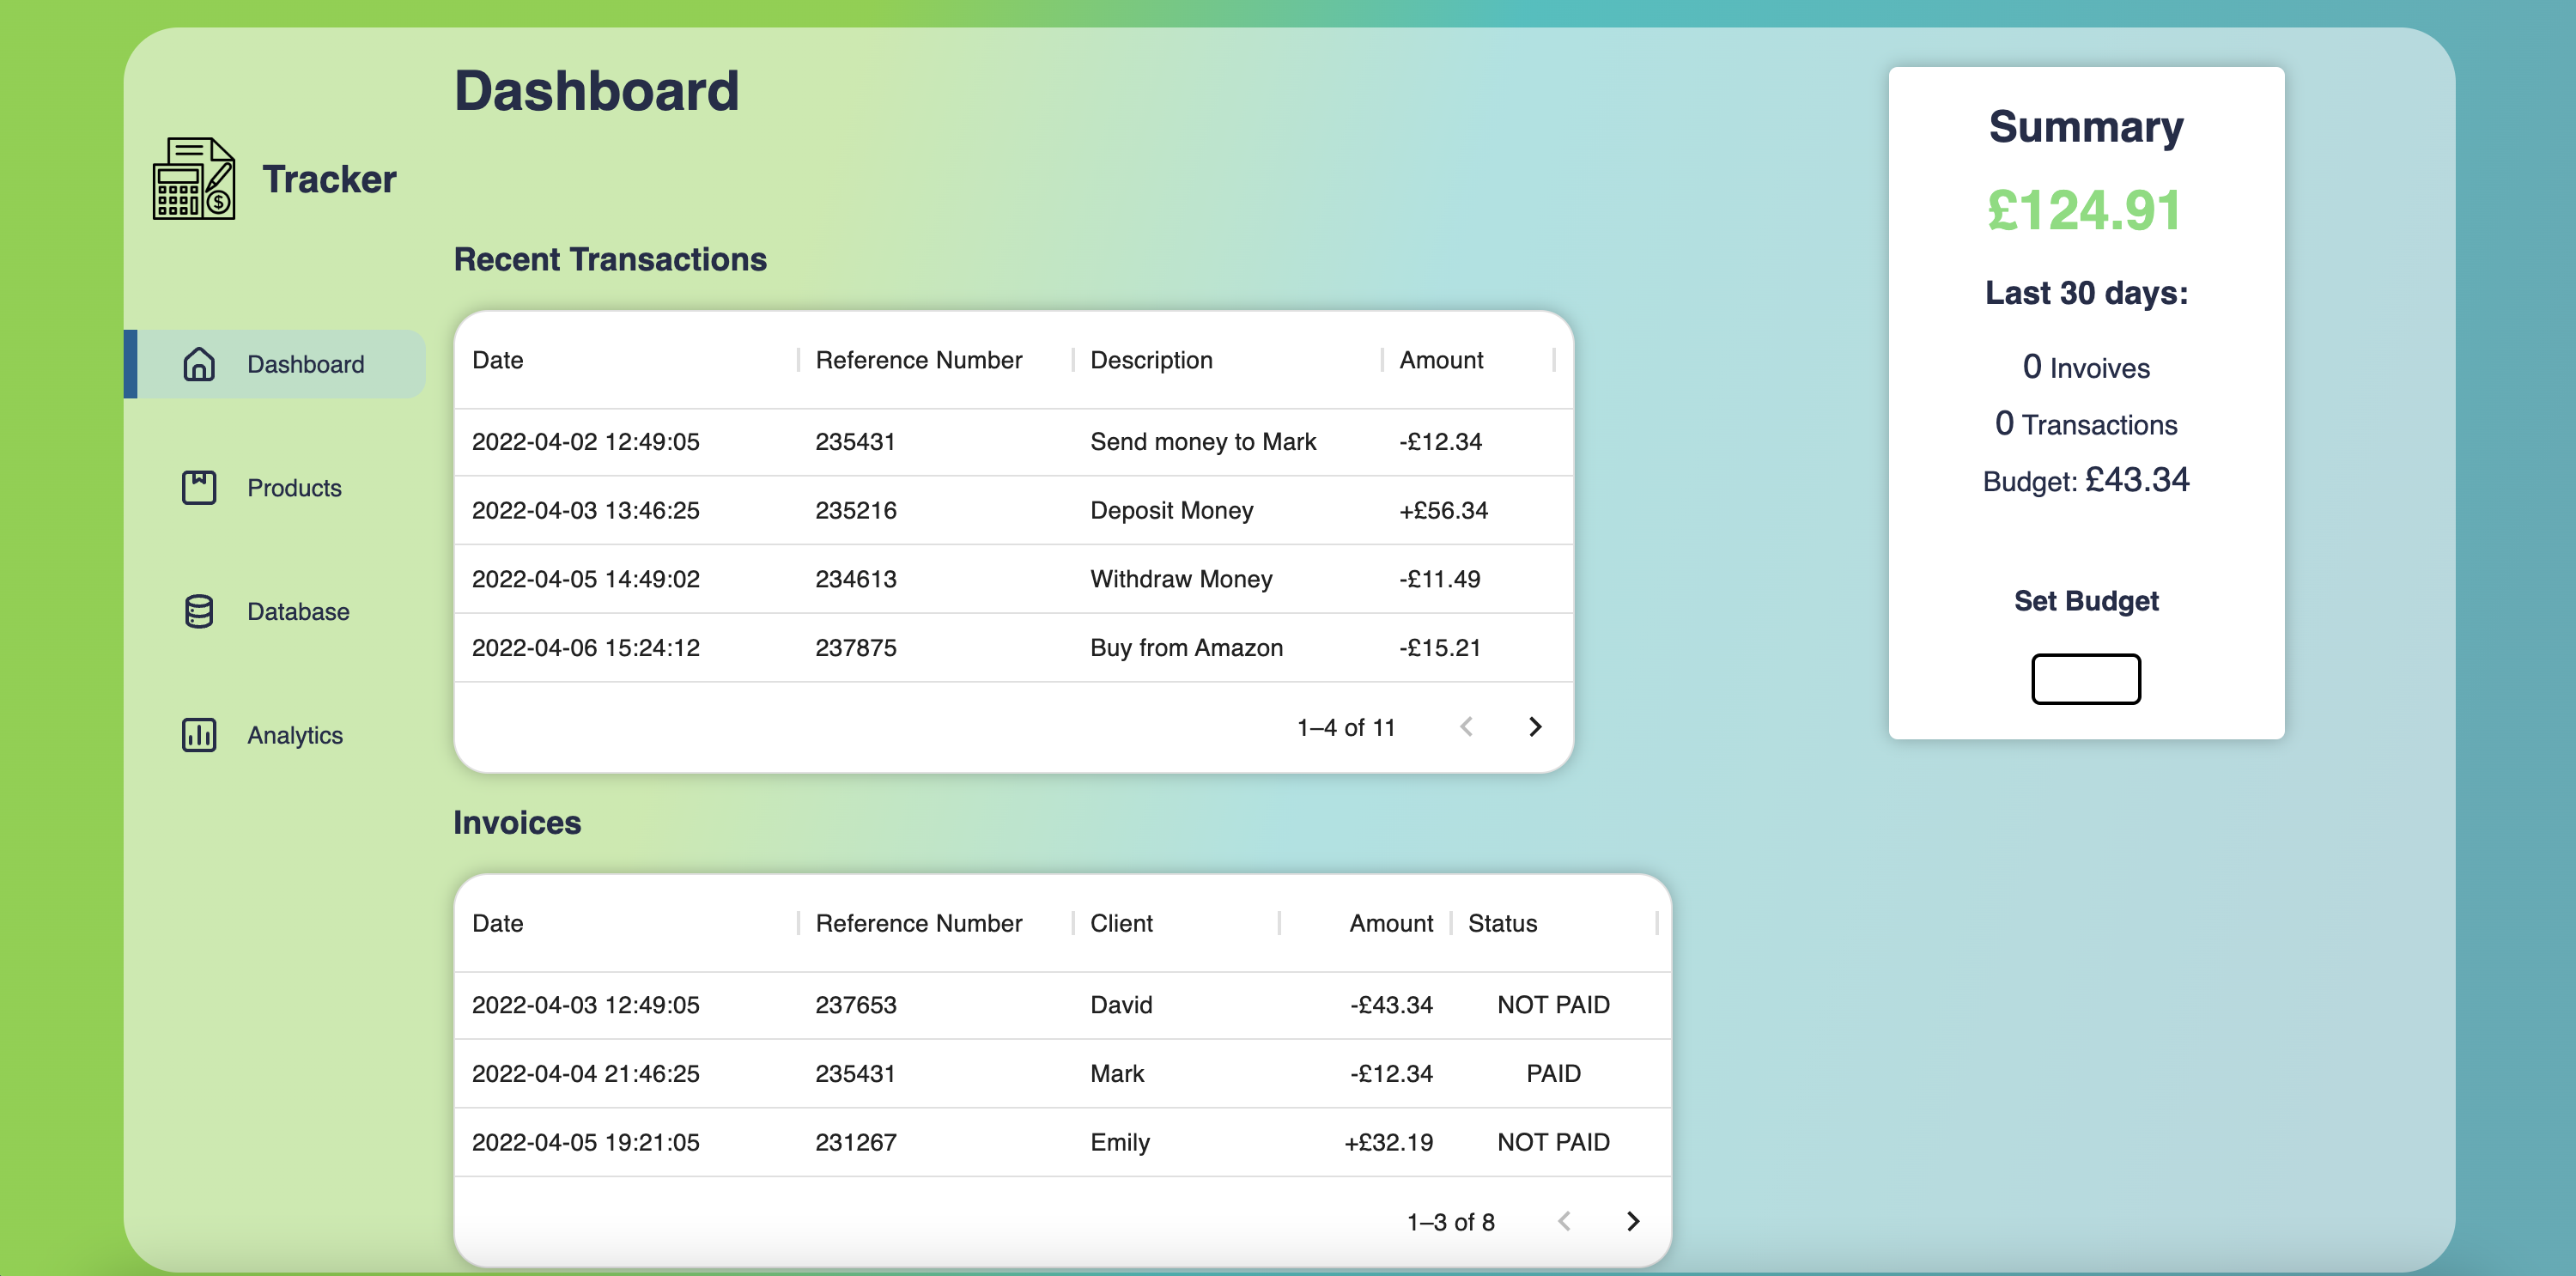Sort invoices by Client column header

(1121, 923)
